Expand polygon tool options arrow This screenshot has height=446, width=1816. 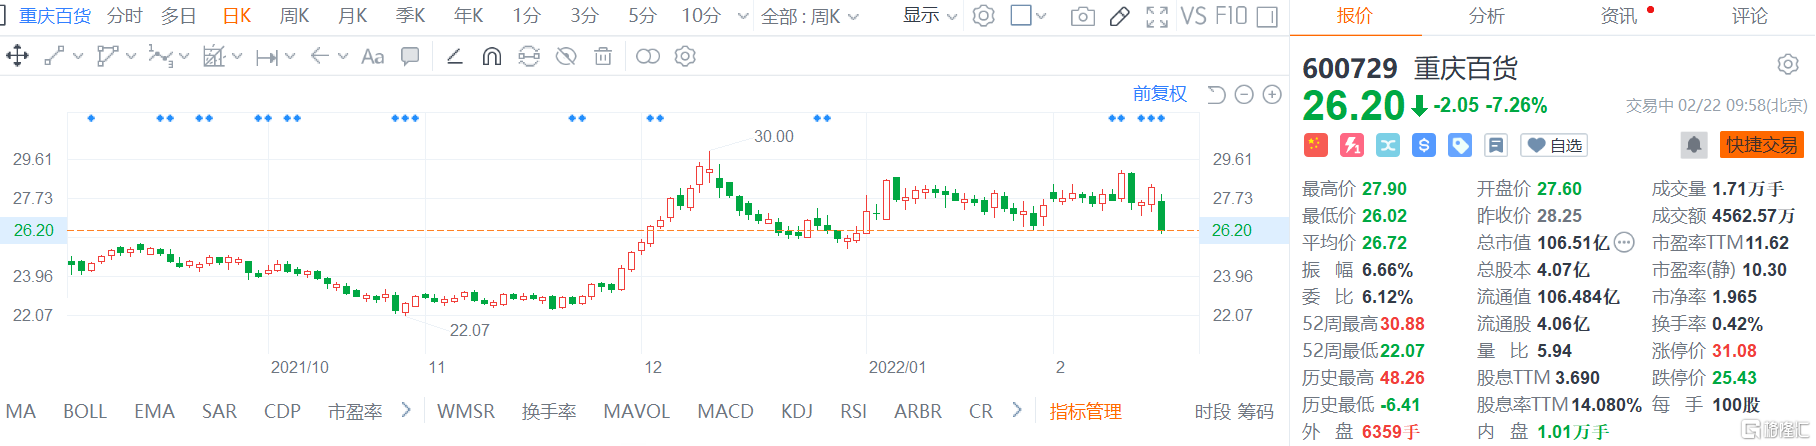[x=131, y=57]
